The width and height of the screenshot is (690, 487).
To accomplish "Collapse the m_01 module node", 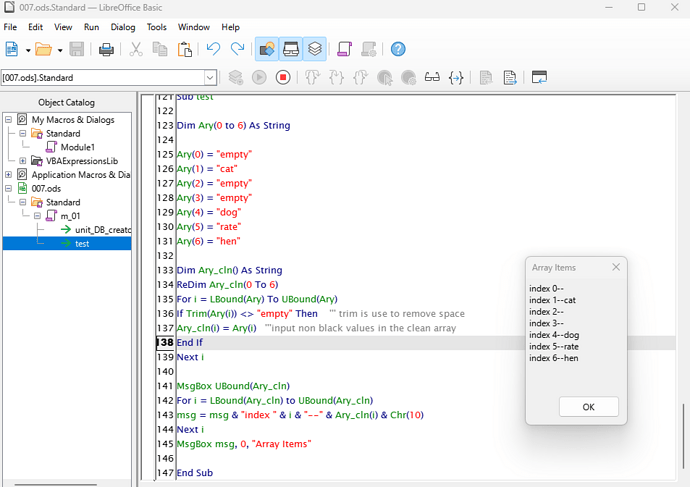I will [x=37, y=216].
